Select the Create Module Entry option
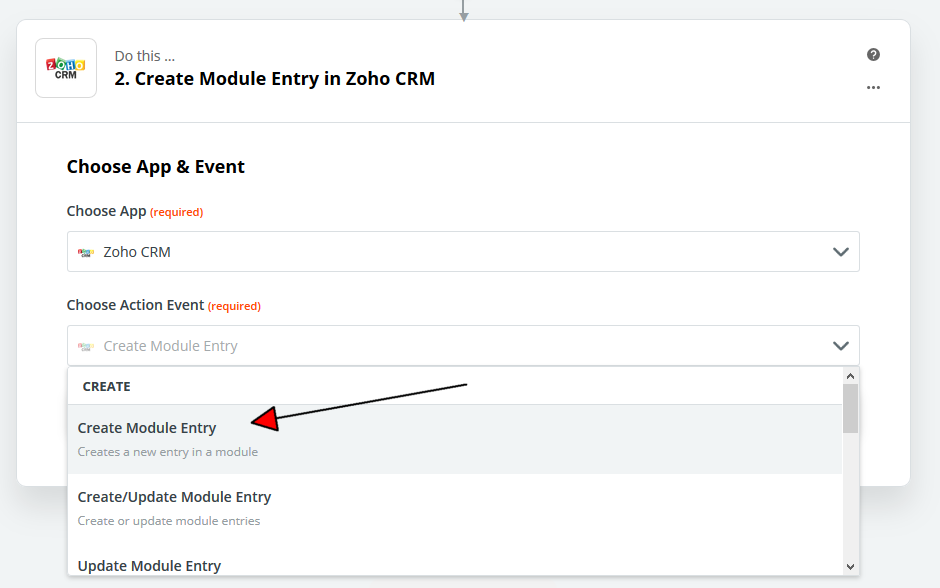The width and height of the screenshot is (940, 588). pyautogui.click(x=147, y=428)
